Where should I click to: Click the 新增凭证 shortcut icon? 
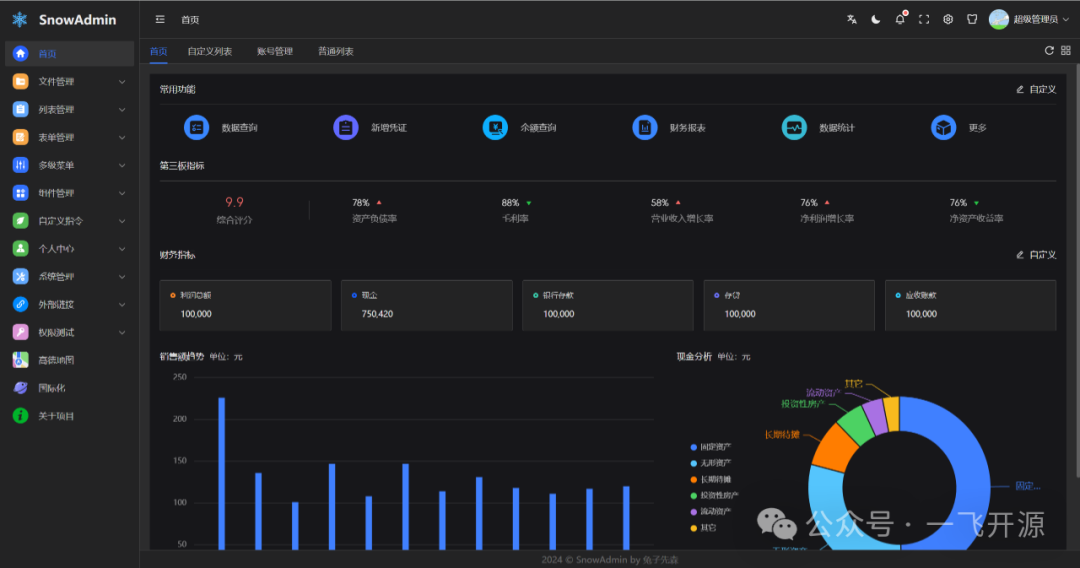(346, 128)
